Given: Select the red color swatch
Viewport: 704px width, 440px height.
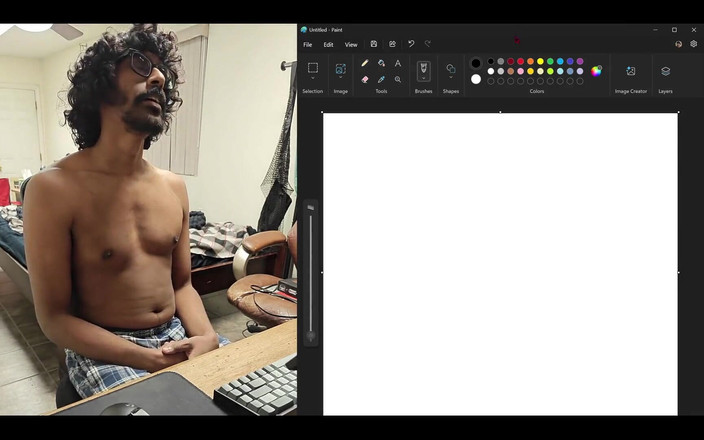Looking at the screenshot, I should [x=520, y=61].
